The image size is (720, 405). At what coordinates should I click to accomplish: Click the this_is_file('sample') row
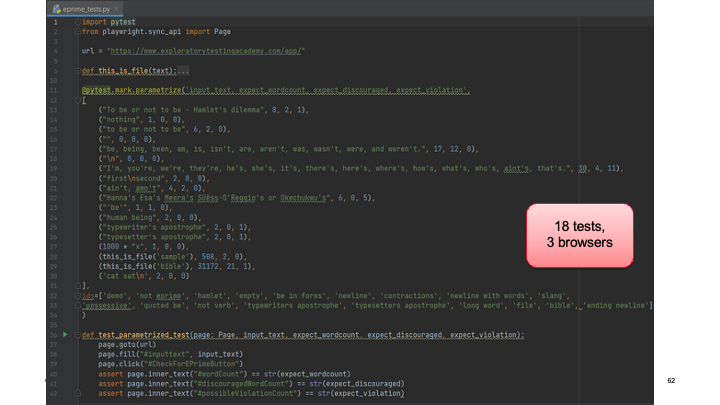[x=173, y=257]
